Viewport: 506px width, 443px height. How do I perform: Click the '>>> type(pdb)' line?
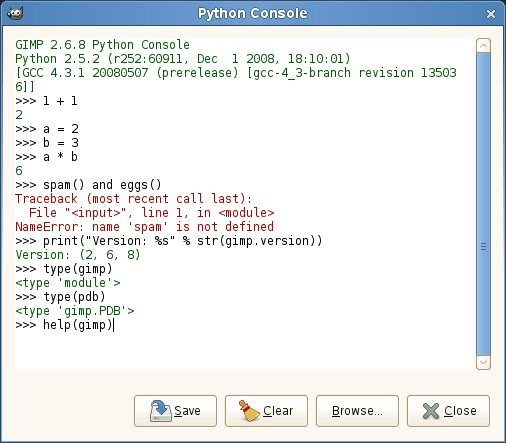[x=60, y=297]
